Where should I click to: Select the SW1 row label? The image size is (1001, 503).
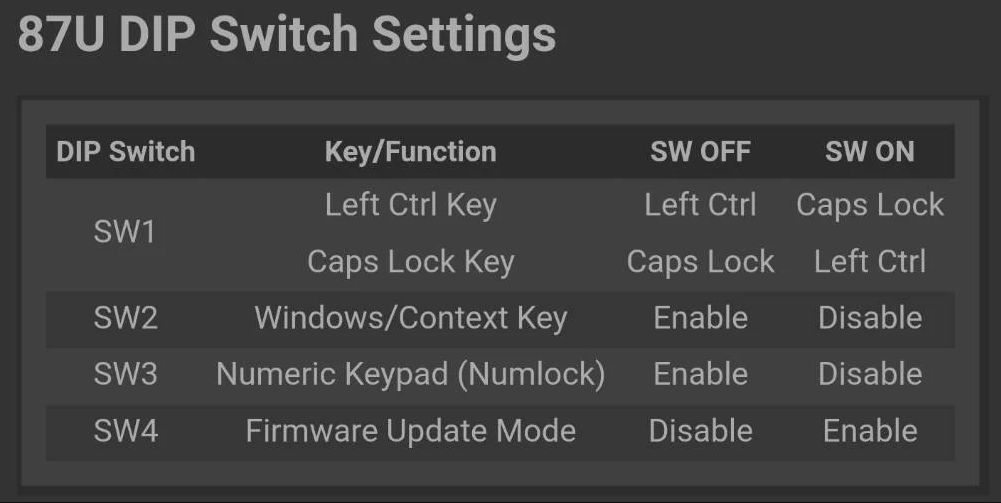(x=125, y=232)
